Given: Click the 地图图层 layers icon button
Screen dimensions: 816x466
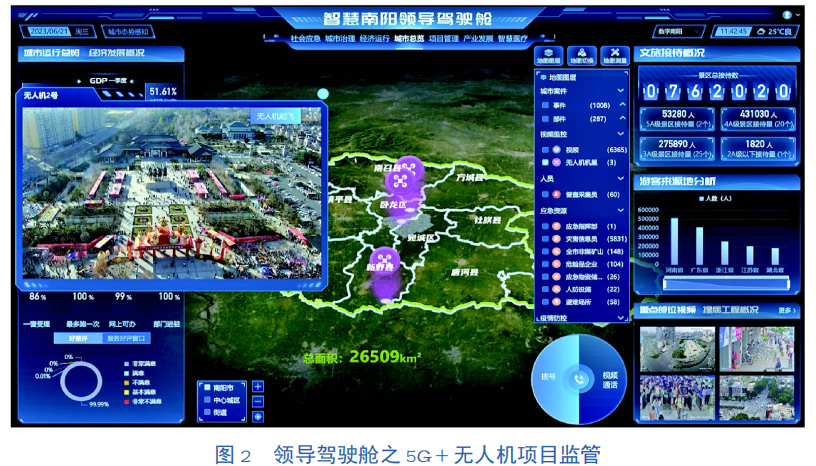Looking at the screenshot, I should coord(547,54).
